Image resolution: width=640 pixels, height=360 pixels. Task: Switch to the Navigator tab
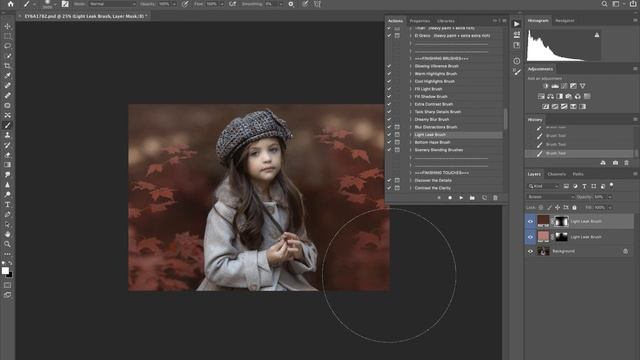pos(565,20)
